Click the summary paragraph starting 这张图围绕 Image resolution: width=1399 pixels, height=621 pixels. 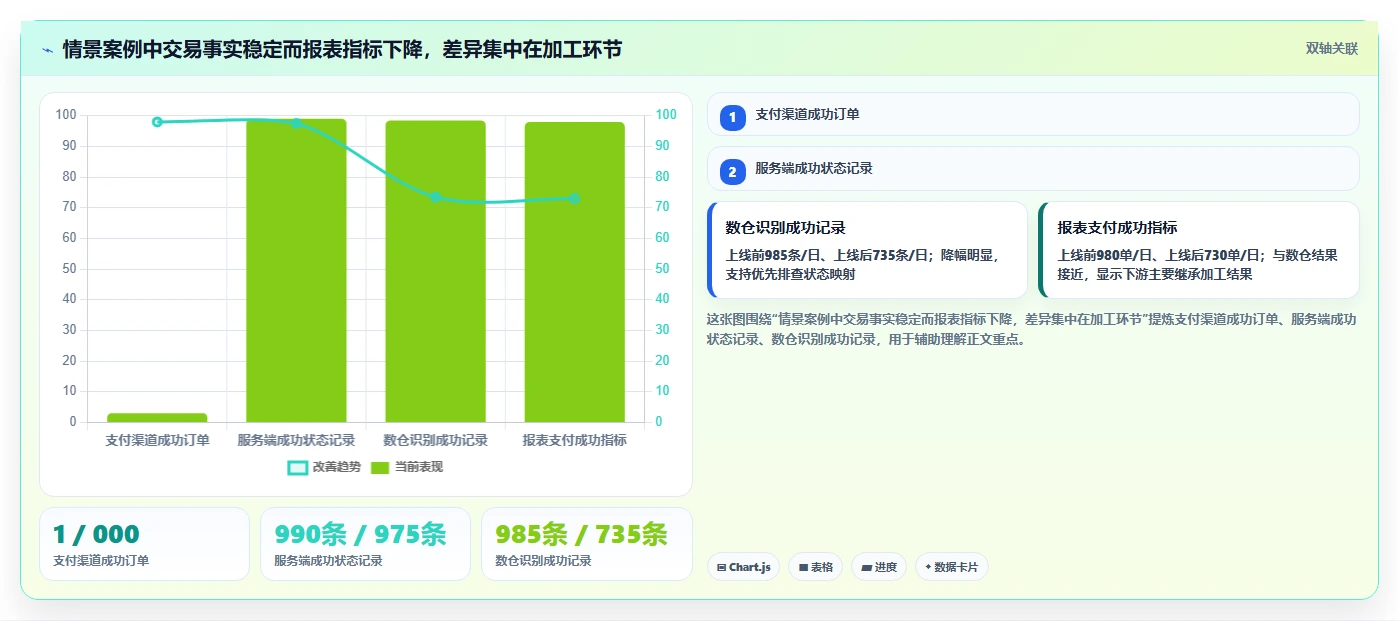(1031, 329)
